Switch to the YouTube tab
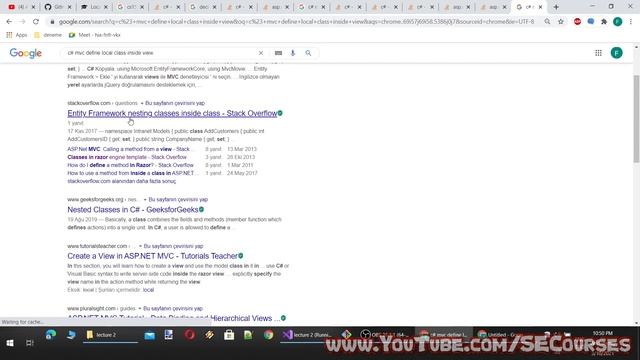The image size is (640, 360). 19,7
